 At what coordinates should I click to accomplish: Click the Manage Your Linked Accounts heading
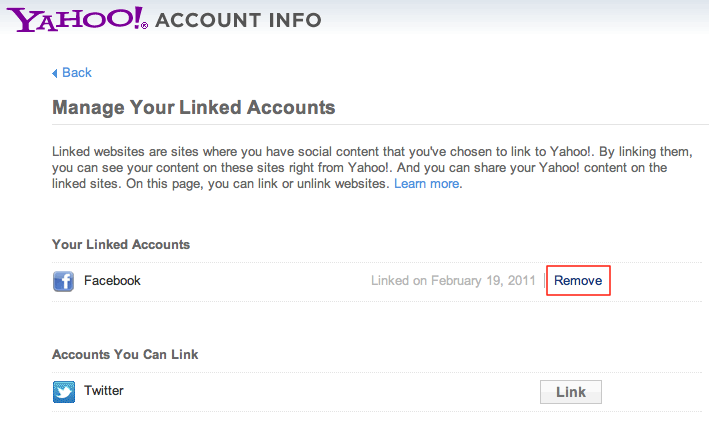194,108
